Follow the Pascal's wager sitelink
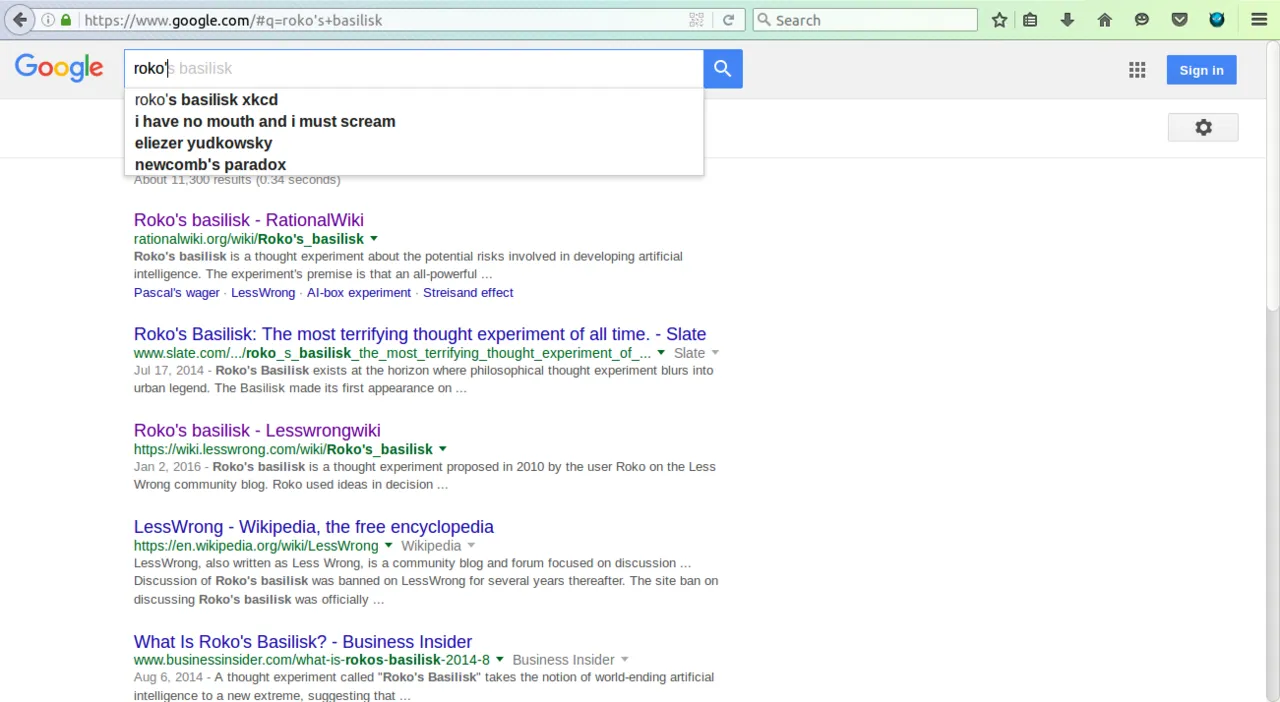1280x702 pixels. click(177, 293)
